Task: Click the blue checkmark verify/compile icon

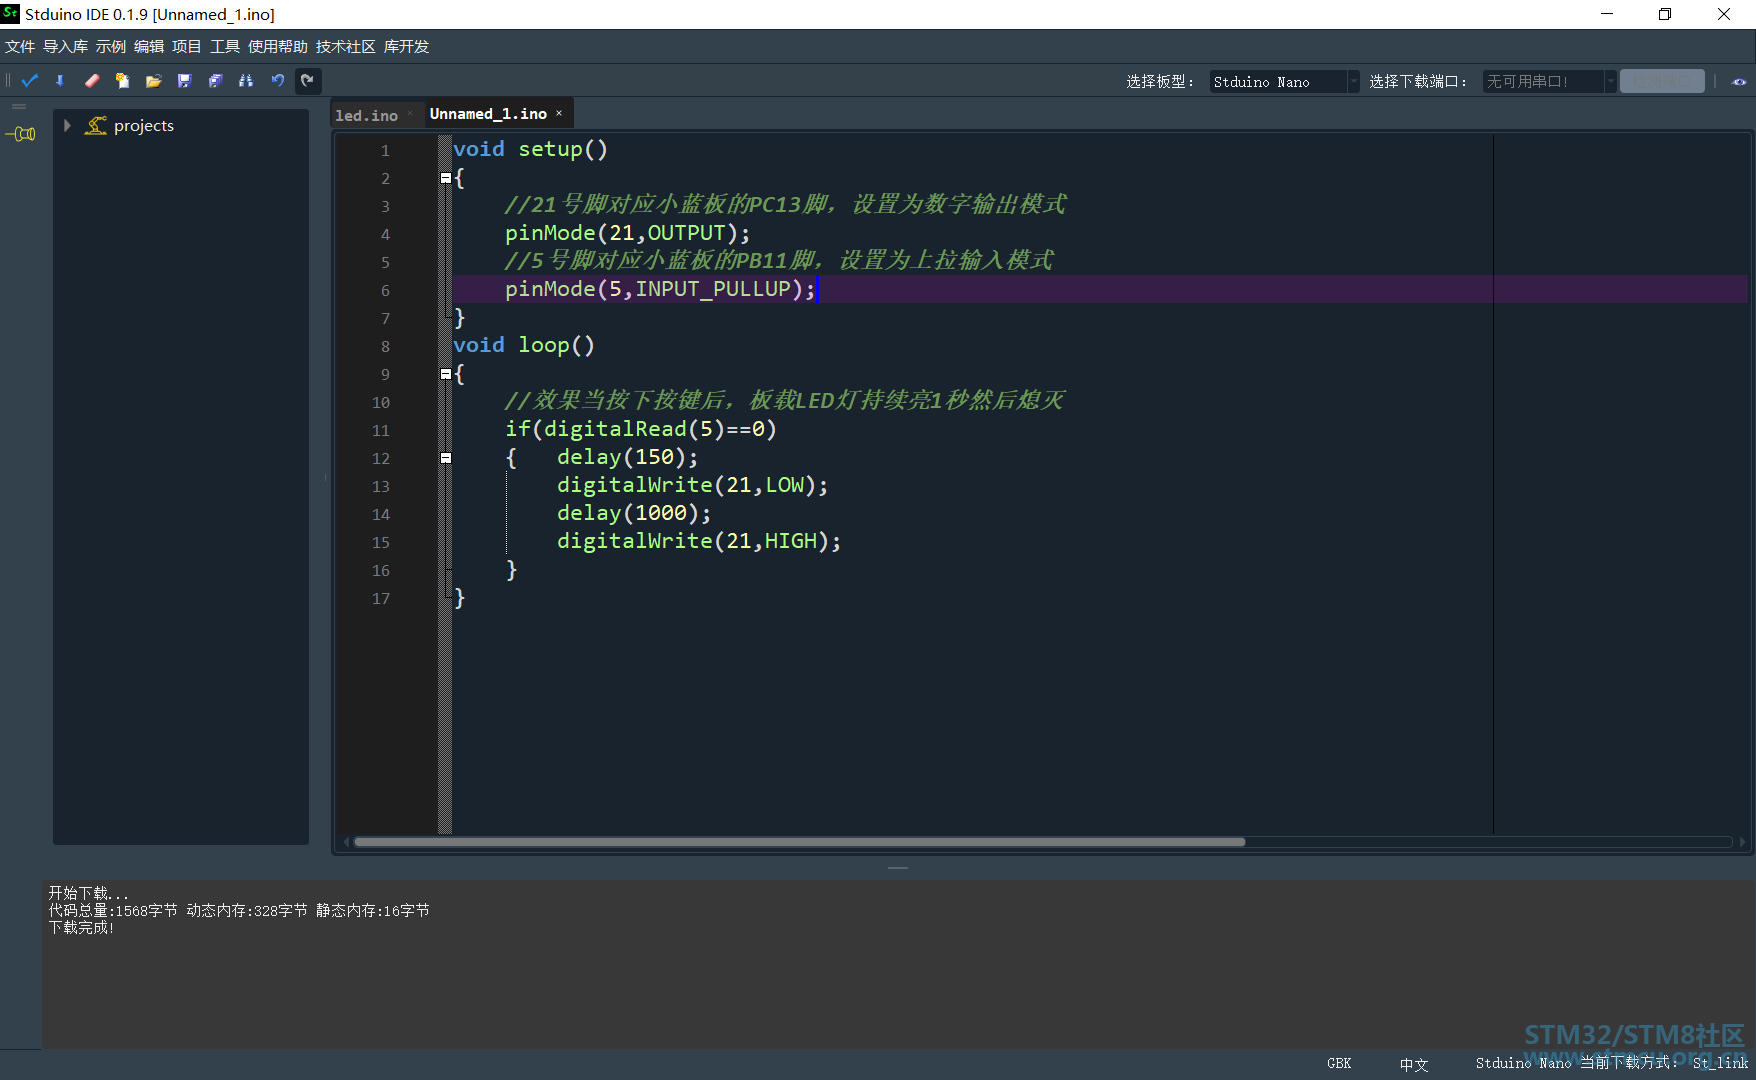Action: pyautogui.click(x=30, y=81)
